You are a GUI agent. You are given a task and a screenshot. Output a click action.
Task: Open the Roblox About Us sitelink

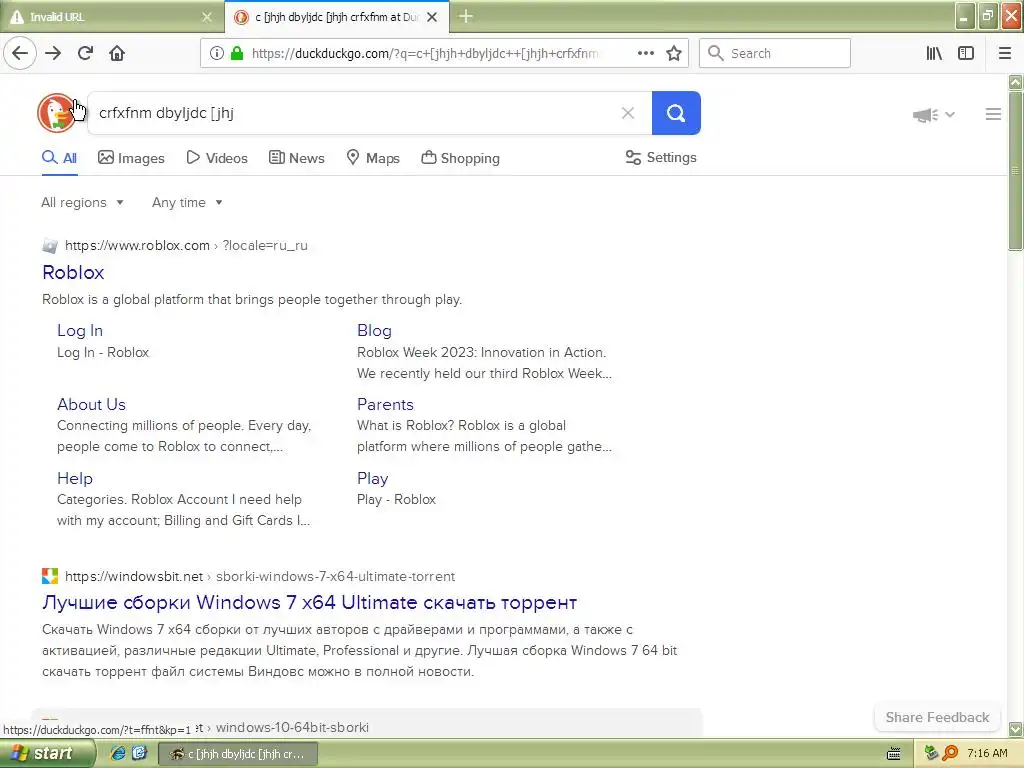click(91, 404)
